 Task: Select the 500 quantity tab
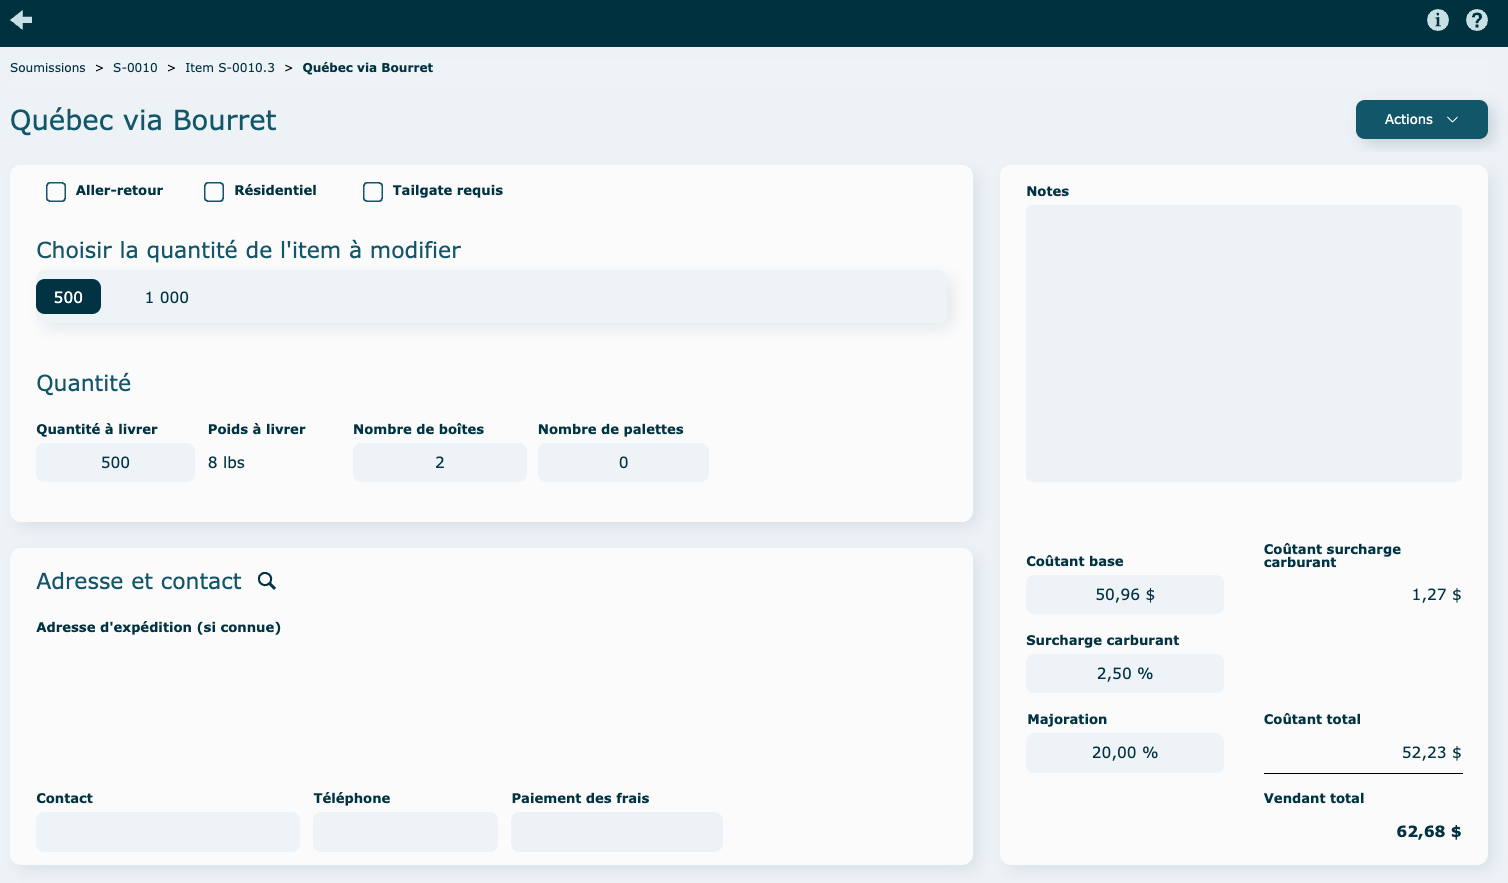click(x=68, y=297)
